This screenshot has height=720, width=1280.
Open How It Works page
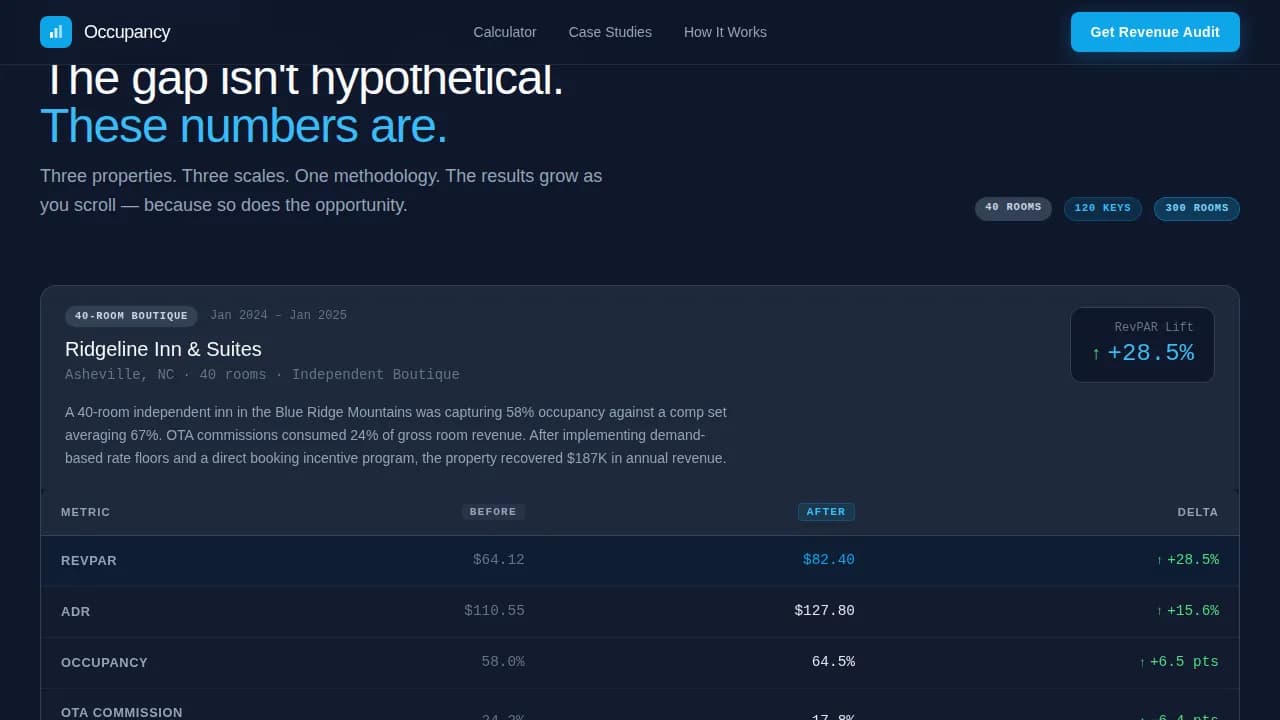point(725,32)
